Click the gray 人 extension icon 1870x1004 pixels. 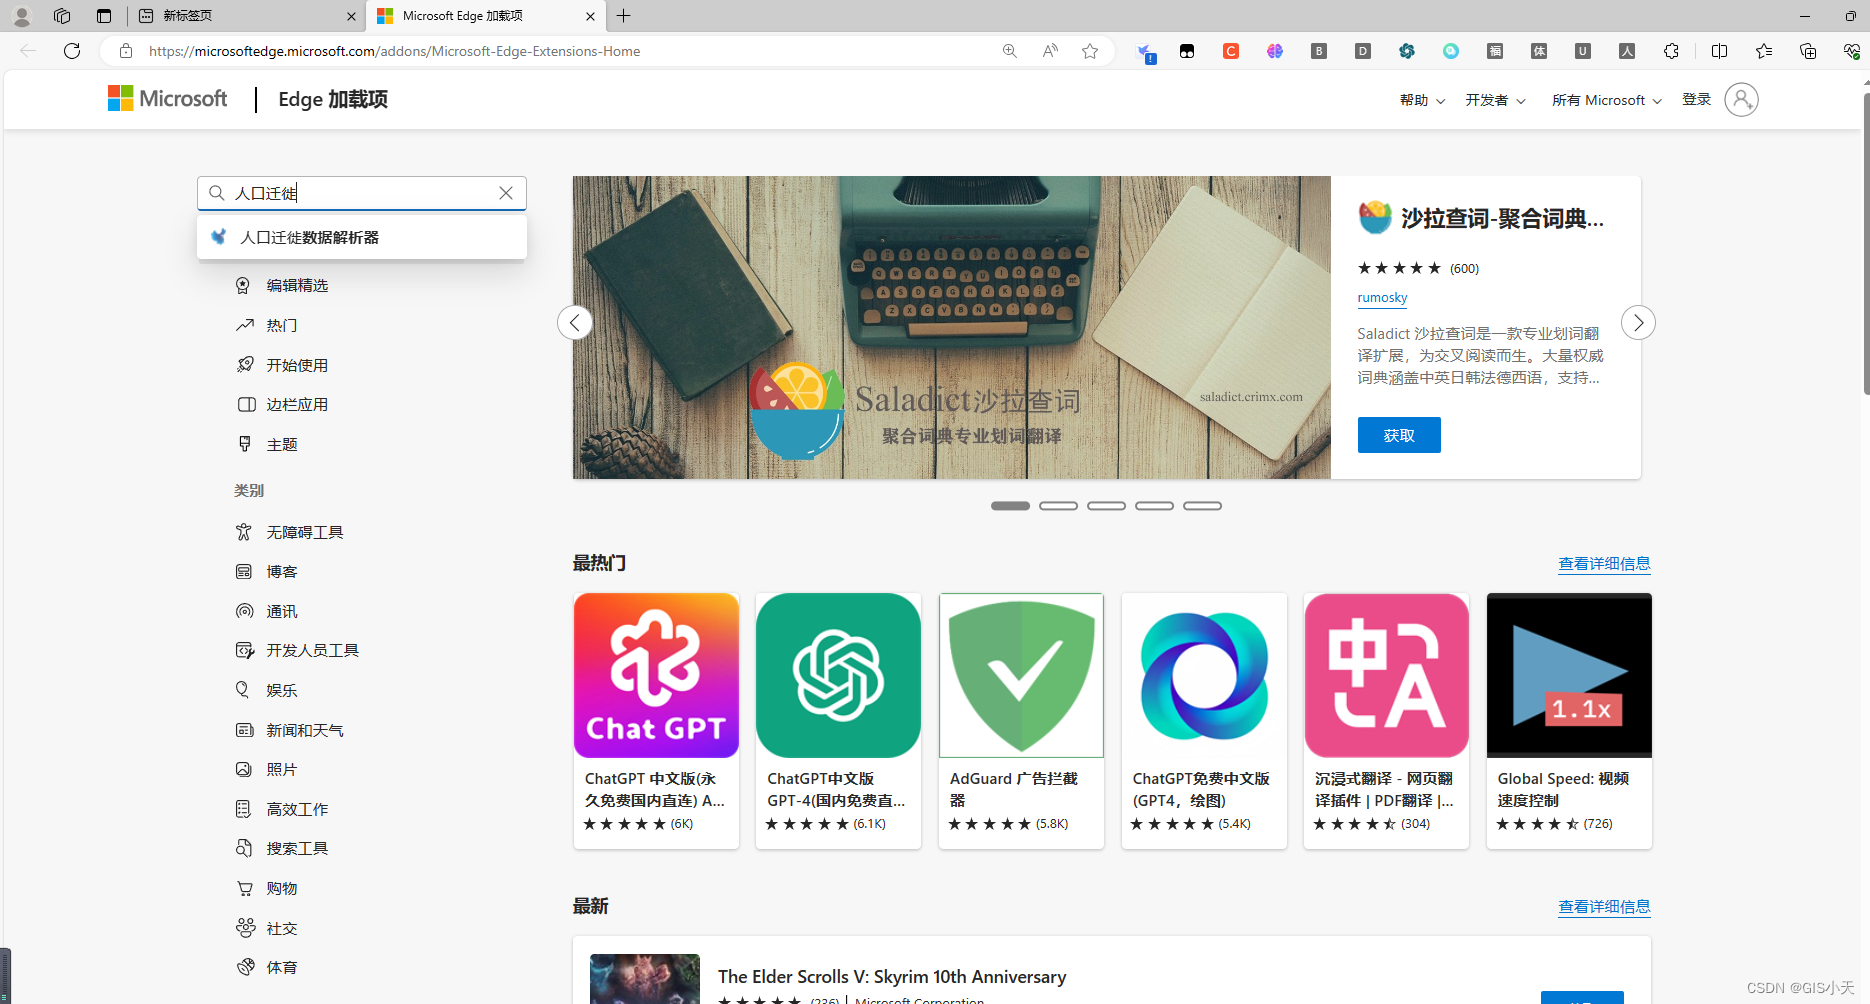1627,51
